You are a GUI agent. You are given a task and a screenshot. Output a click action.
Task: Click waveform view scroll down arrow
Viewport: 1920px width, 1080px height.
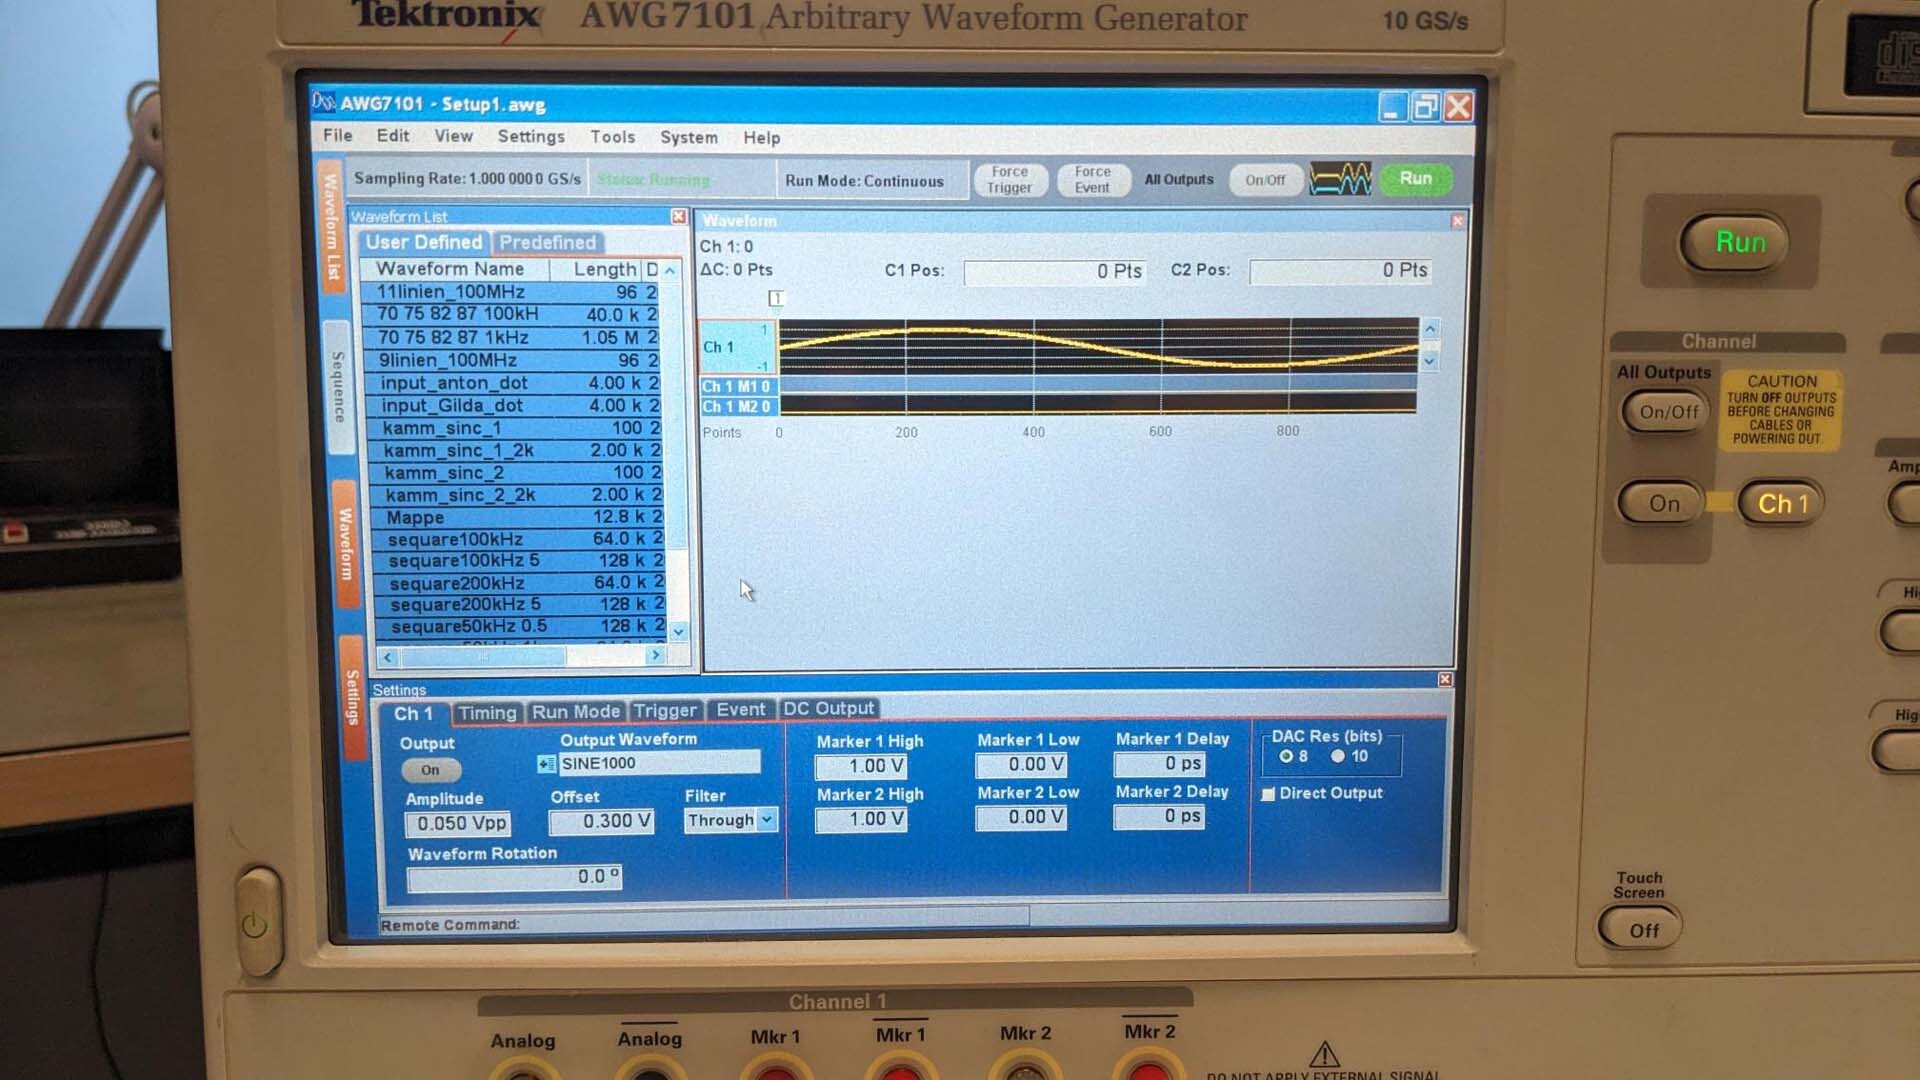[1430, 361]
